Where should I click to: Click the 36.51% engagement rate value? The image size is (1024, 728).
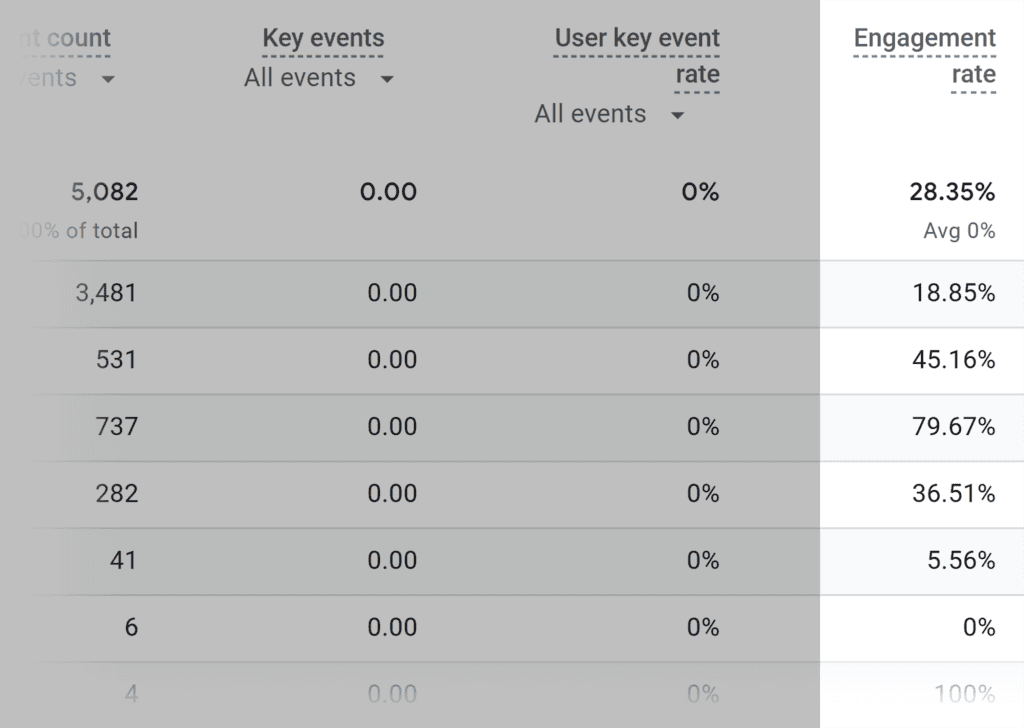[x=953, y=494]
